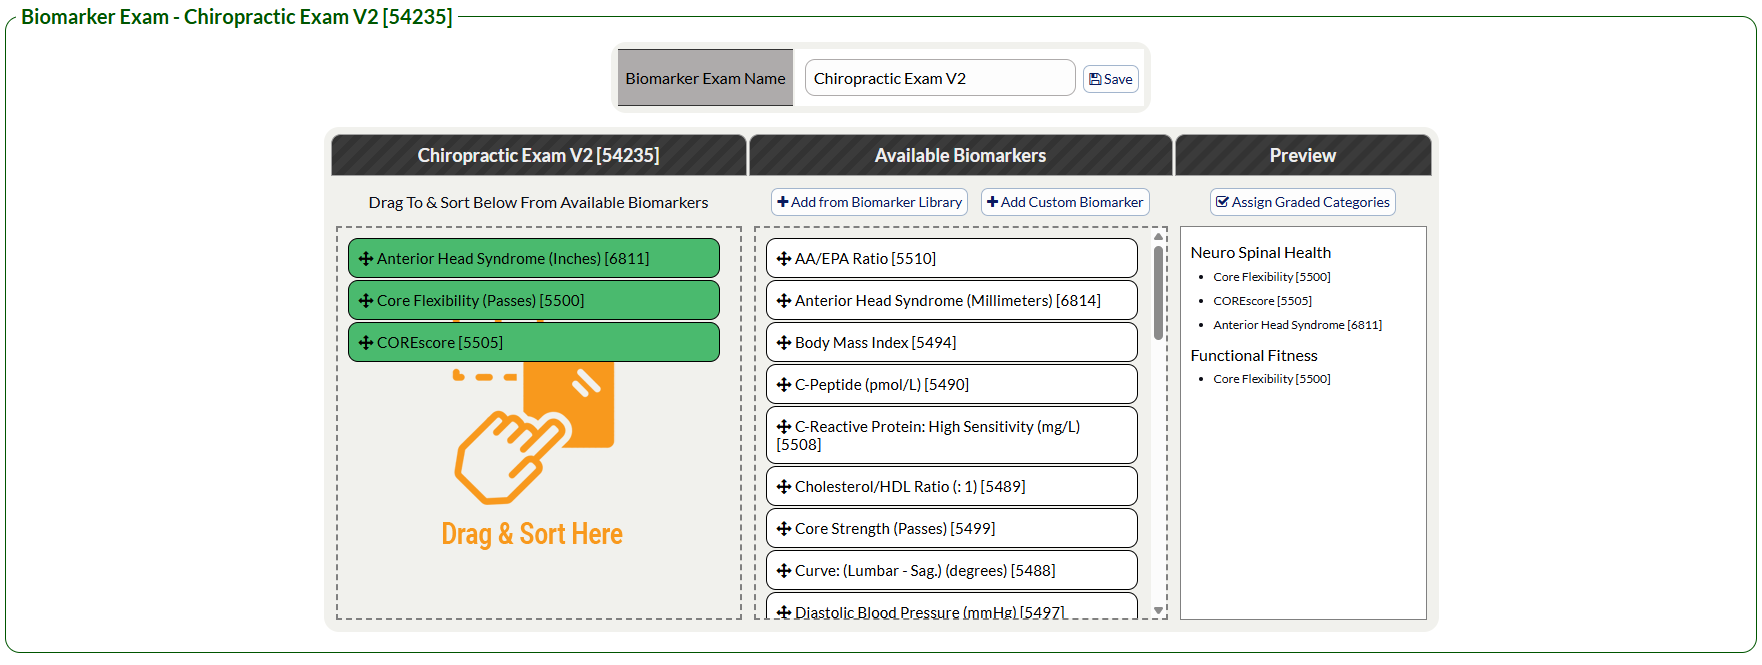Select Curve: (Lumbar - Sag.) [5488] biomarker
This screenshot has width=1762, height=665.
[x=952, y=570]
